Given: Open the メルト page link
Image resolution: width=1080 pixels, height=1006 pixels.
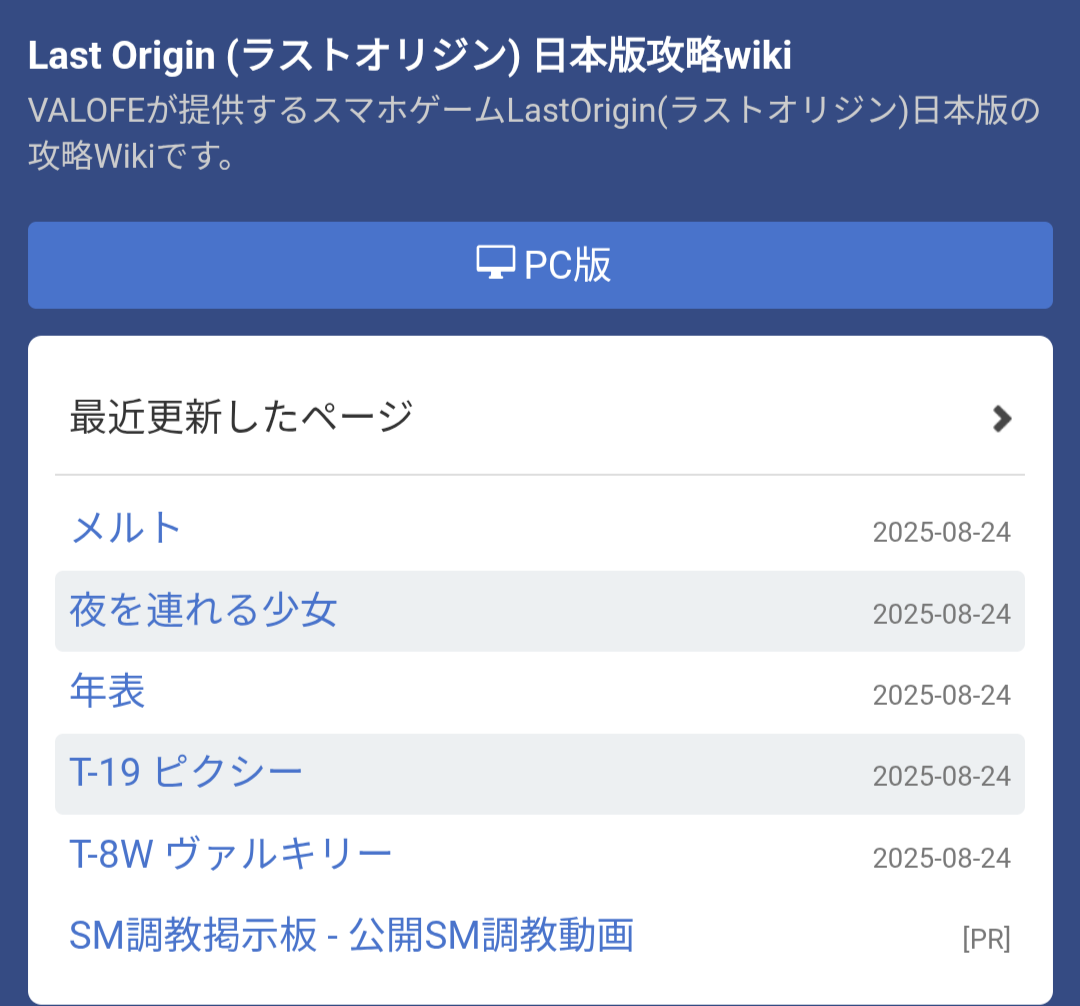Looking at the screenshot, I should [126, 529].
